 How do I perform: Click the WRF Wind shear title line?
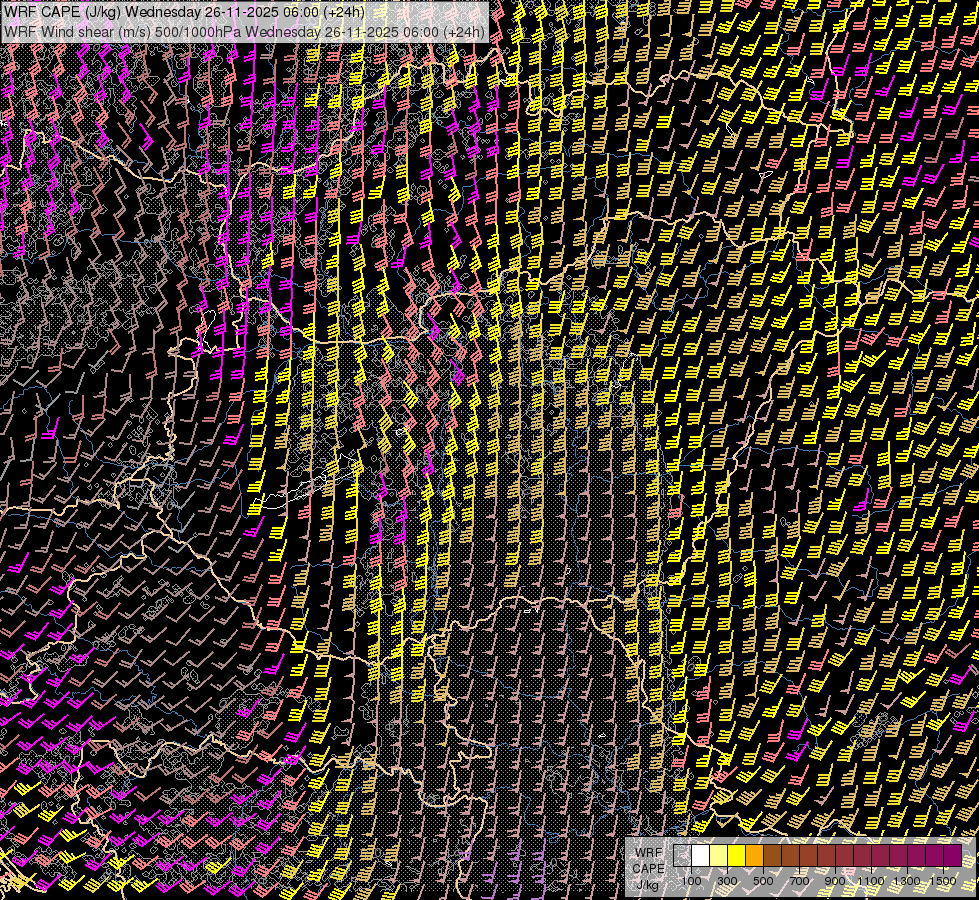[244, 32]
